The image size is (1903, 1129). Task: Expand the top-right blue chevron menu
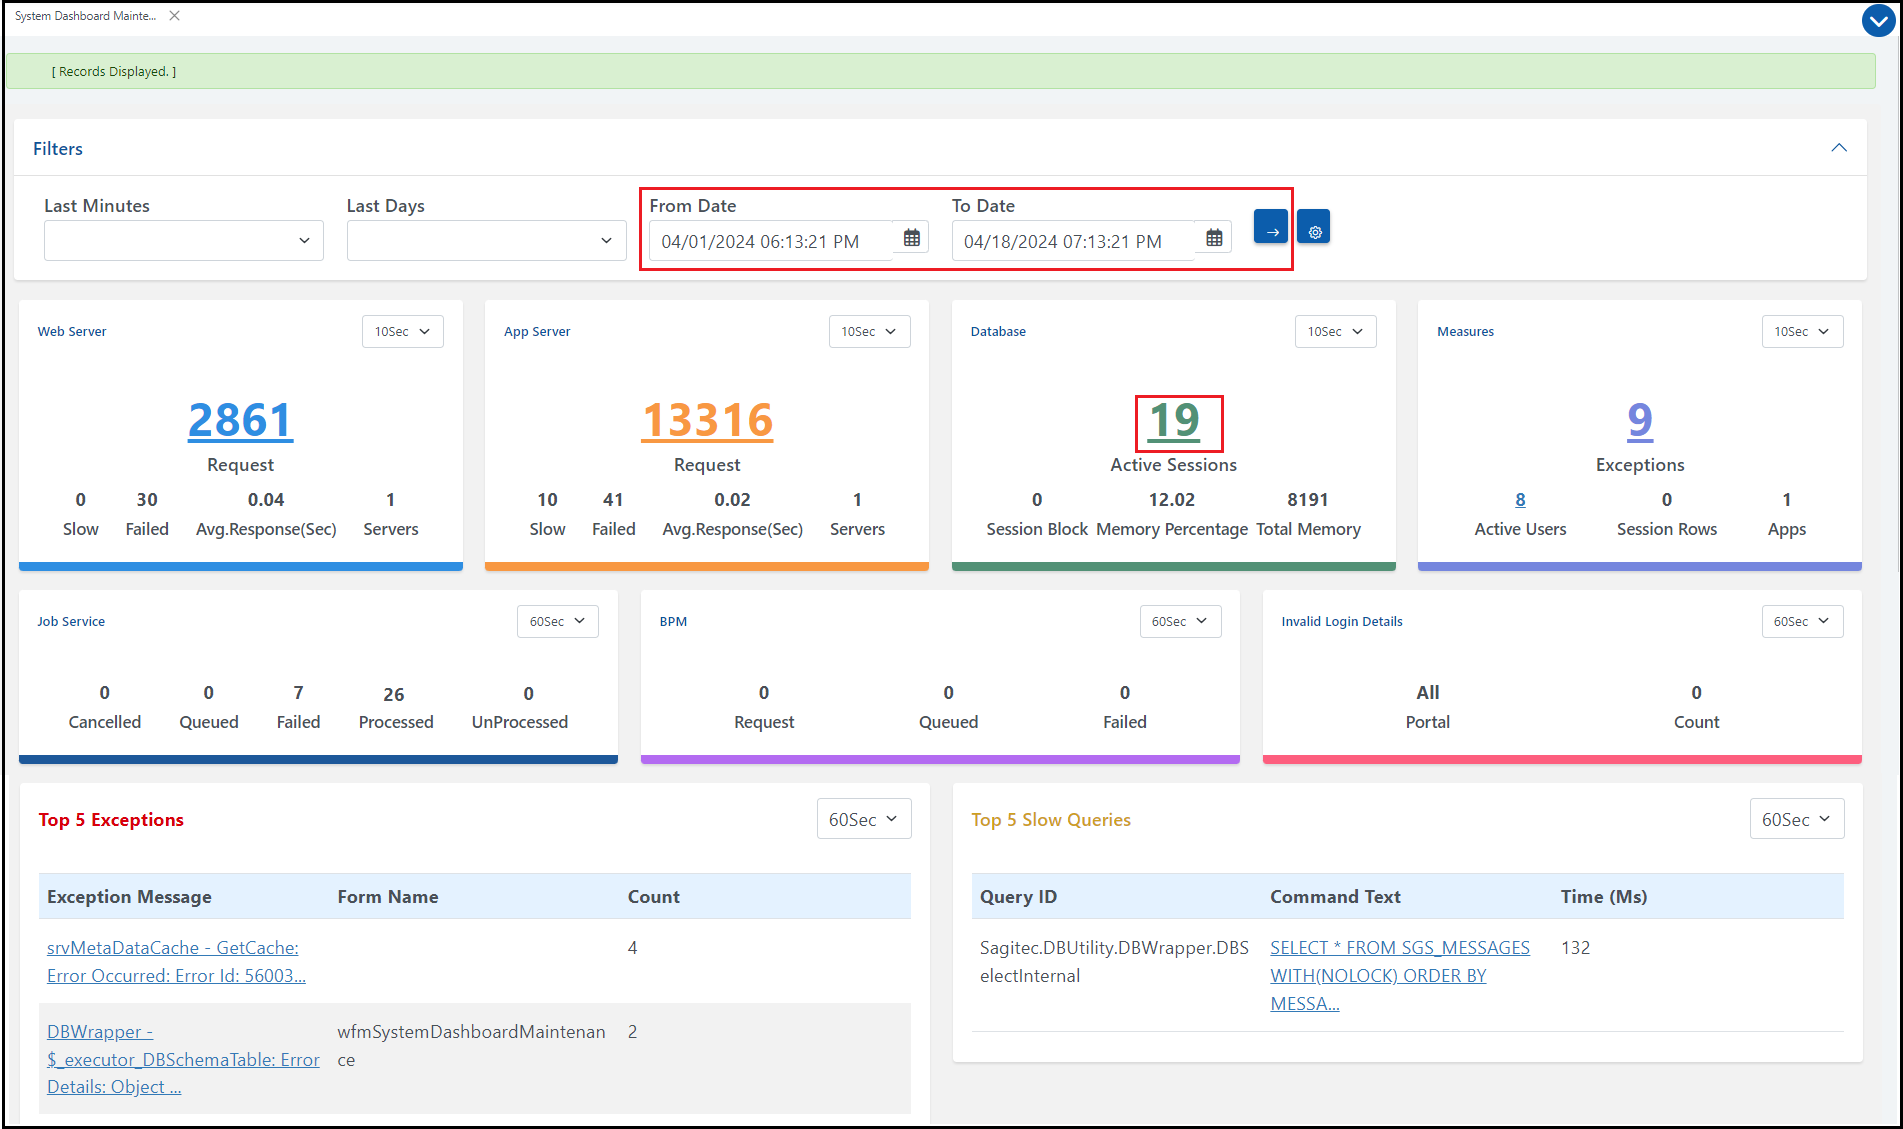point(1877,20)
